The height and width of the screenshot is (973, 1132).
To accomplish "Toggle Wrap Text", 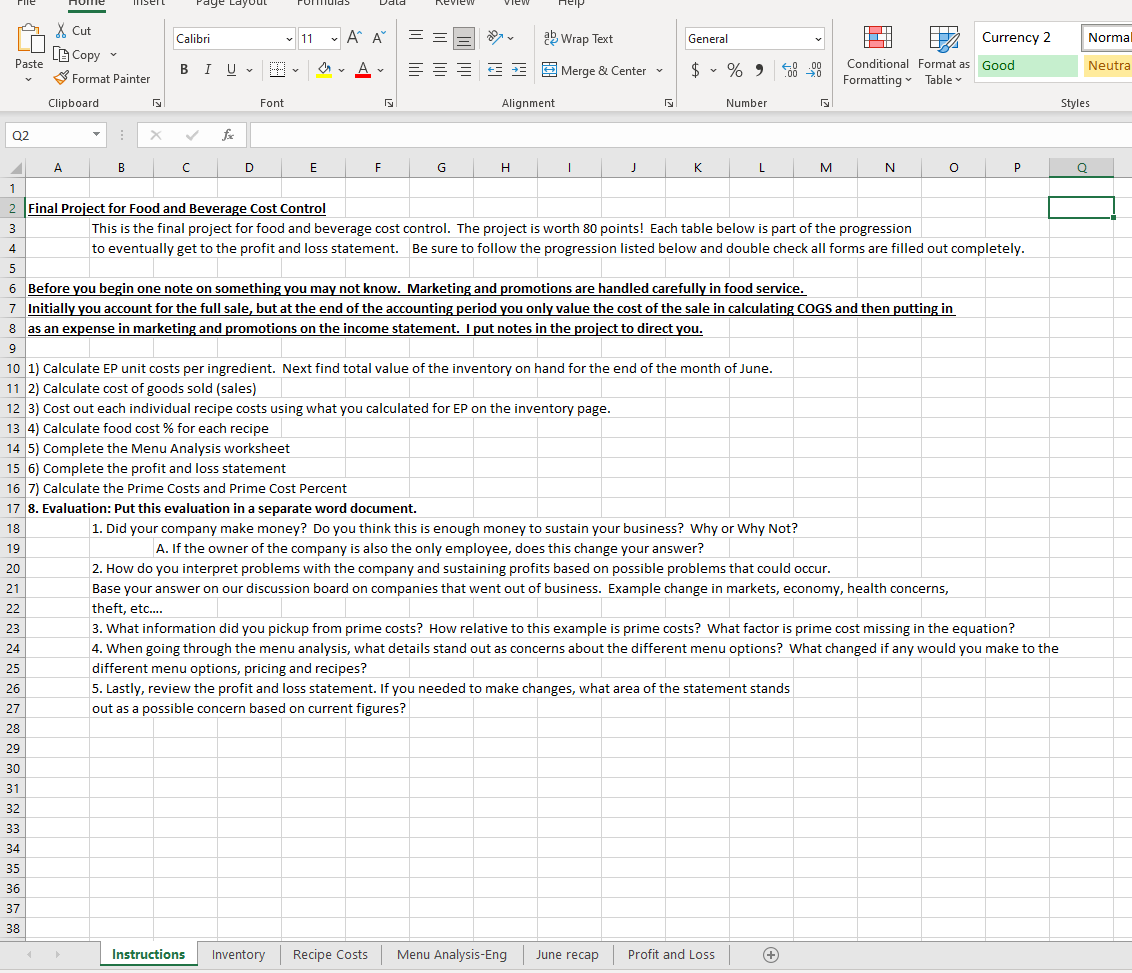I will [578, 38].
